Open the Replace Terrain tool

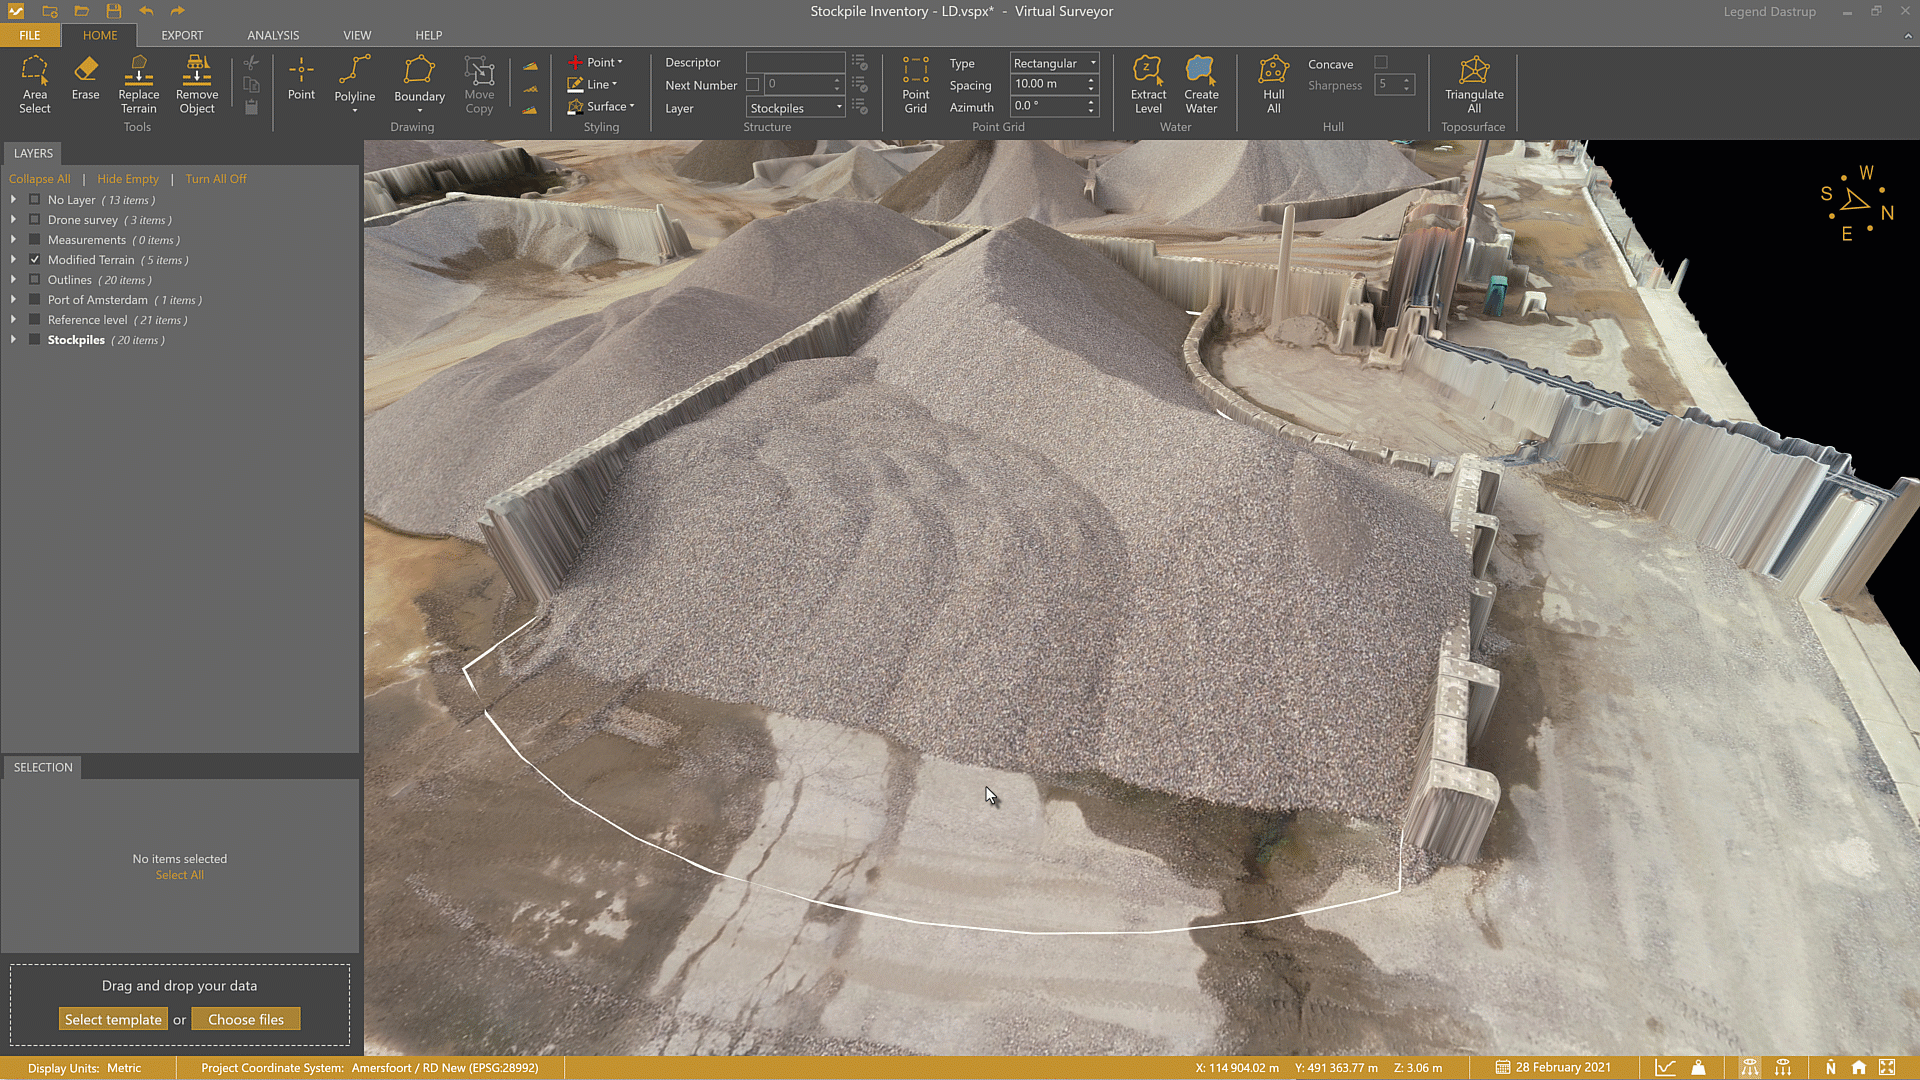click(x=138, y=85)
